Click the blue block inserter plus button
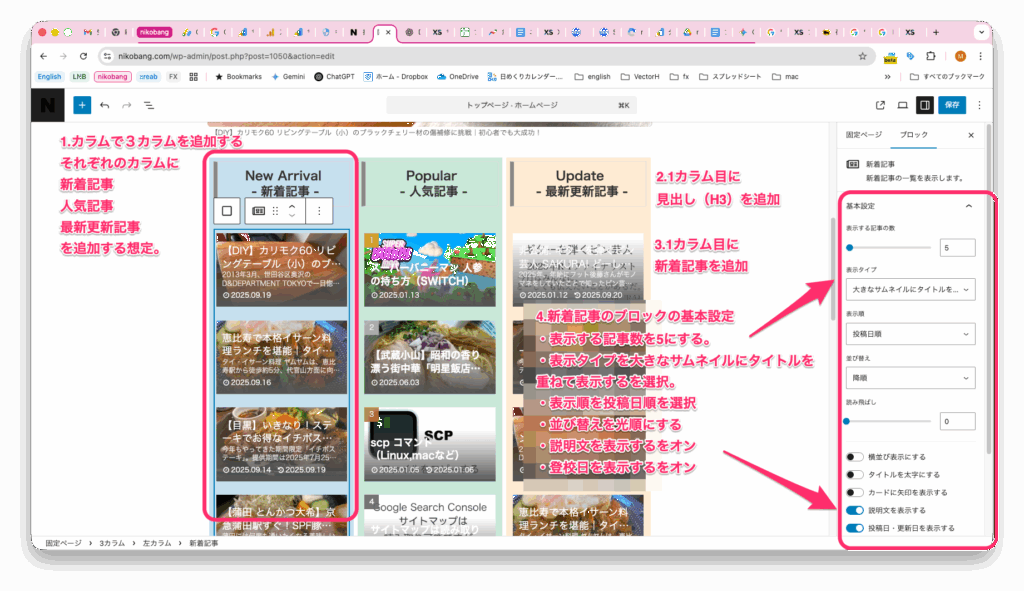This screenshot has height=591, width=1024. point(82,104)
